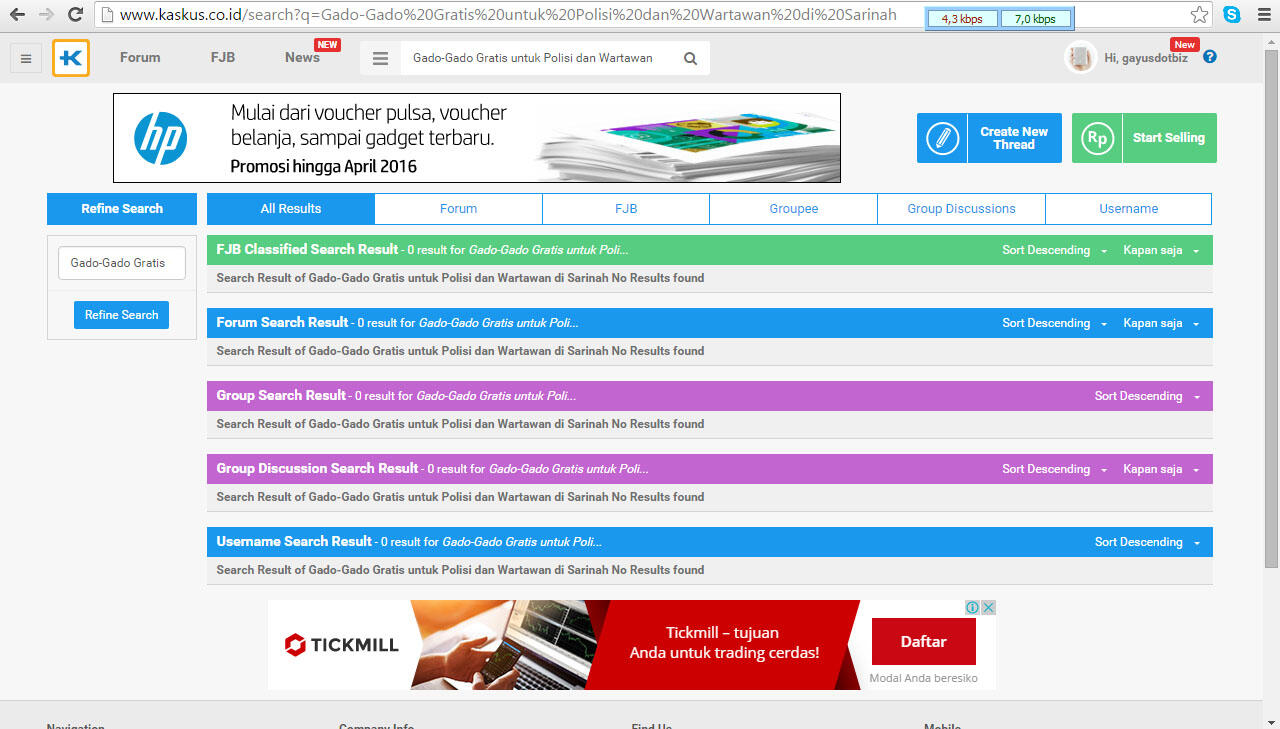Screen dimensions: 1280x729
Task: Open the FJB menu
Action: pyautogui.click(x=223, y=58)
